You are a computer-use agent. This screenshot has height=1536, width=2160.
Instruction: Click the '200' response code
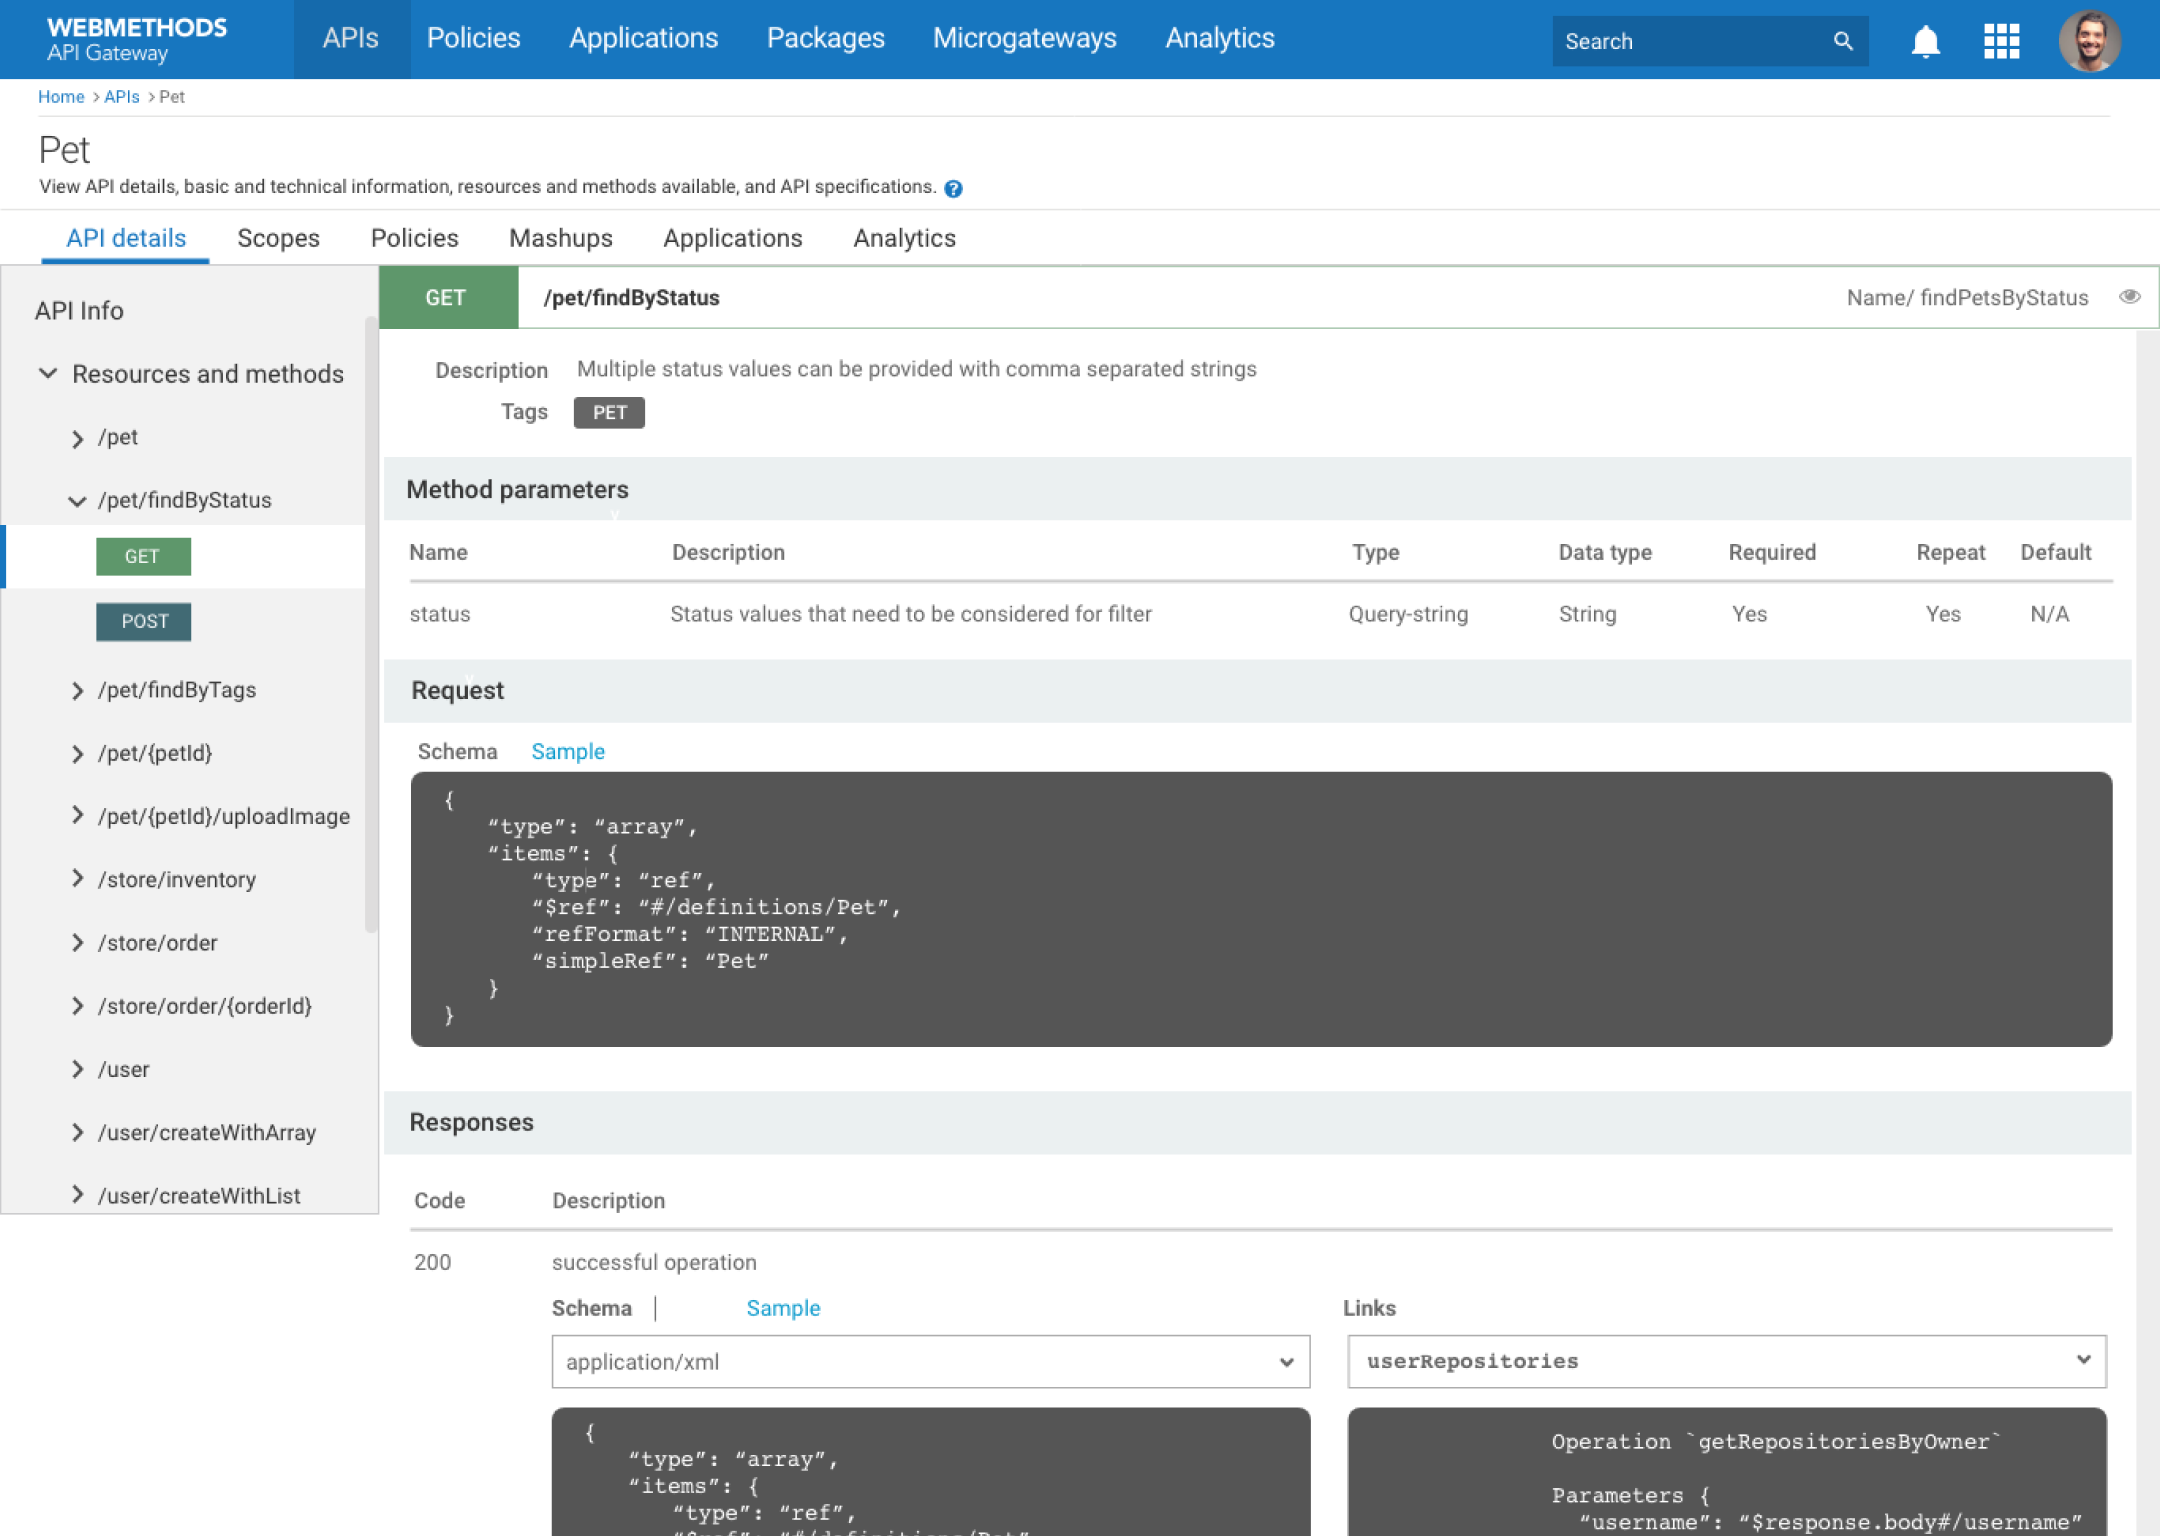(x=432, y=1262)
